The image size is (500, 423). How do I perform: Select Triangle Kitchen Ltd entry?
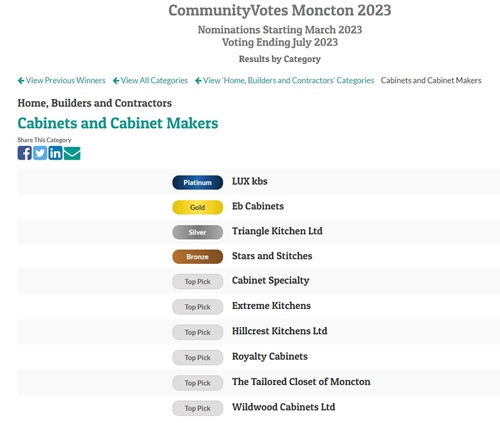coord(277,231)
